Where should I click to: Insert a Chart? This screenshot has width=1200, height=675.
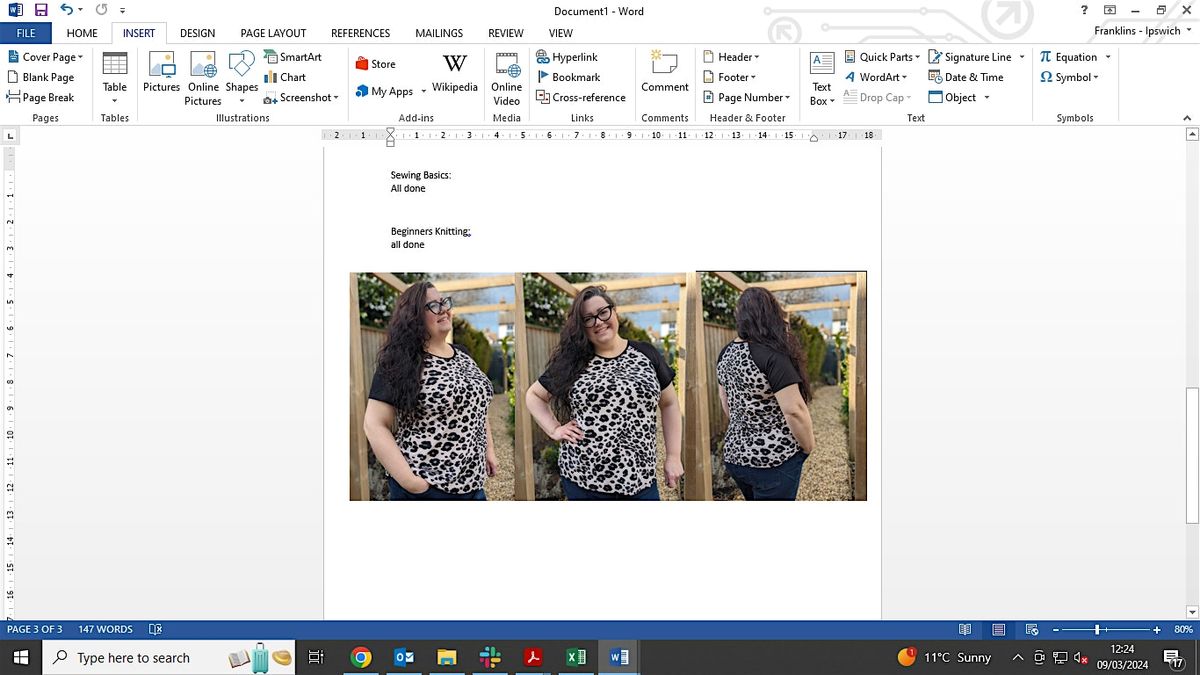tap(285, 77)
